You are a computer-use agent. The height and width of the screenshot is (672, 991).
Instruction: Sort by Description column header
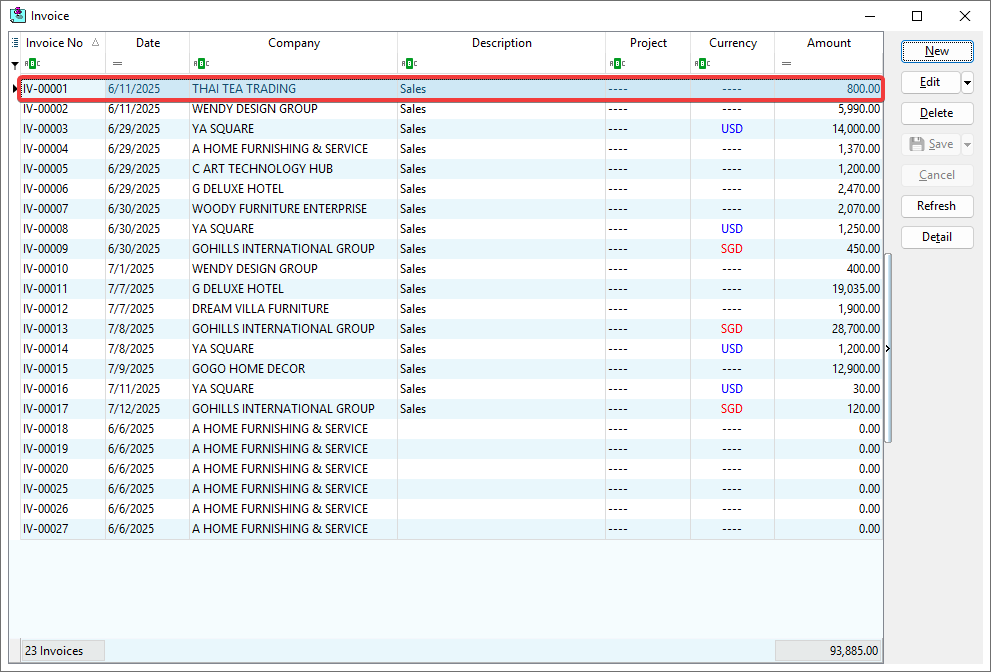click(x=502, y=43)
